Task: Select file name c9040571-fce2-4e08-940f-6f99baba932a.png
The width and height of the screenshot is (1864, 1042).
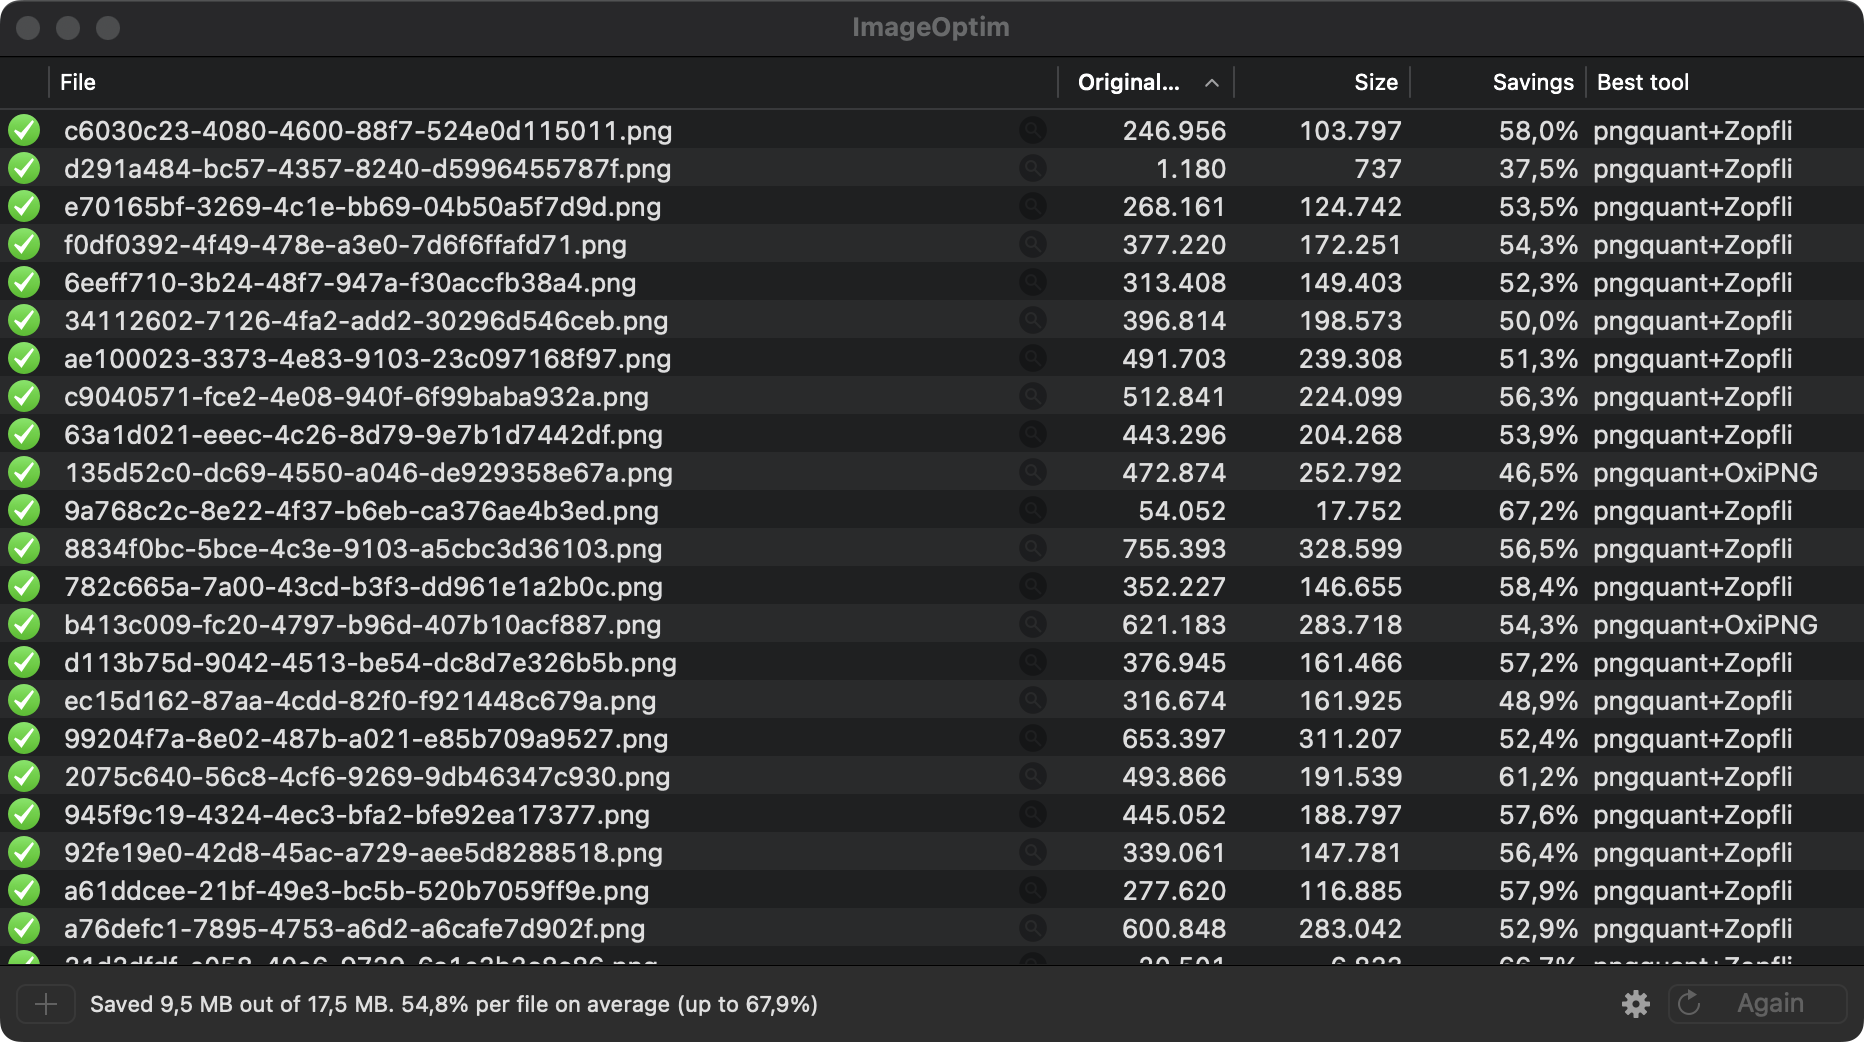Action: coord(356,397)
